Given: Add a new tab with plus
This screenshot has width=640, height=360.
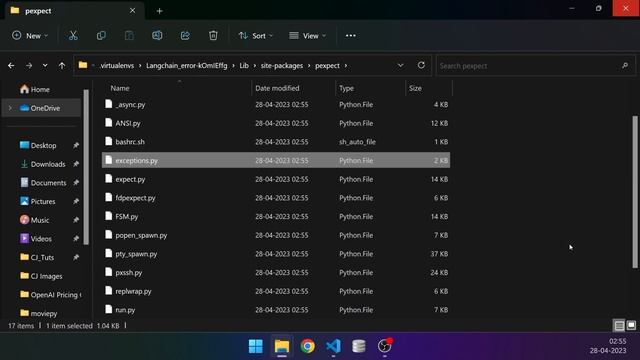Looking at the screenshot, I should [160, 11].
